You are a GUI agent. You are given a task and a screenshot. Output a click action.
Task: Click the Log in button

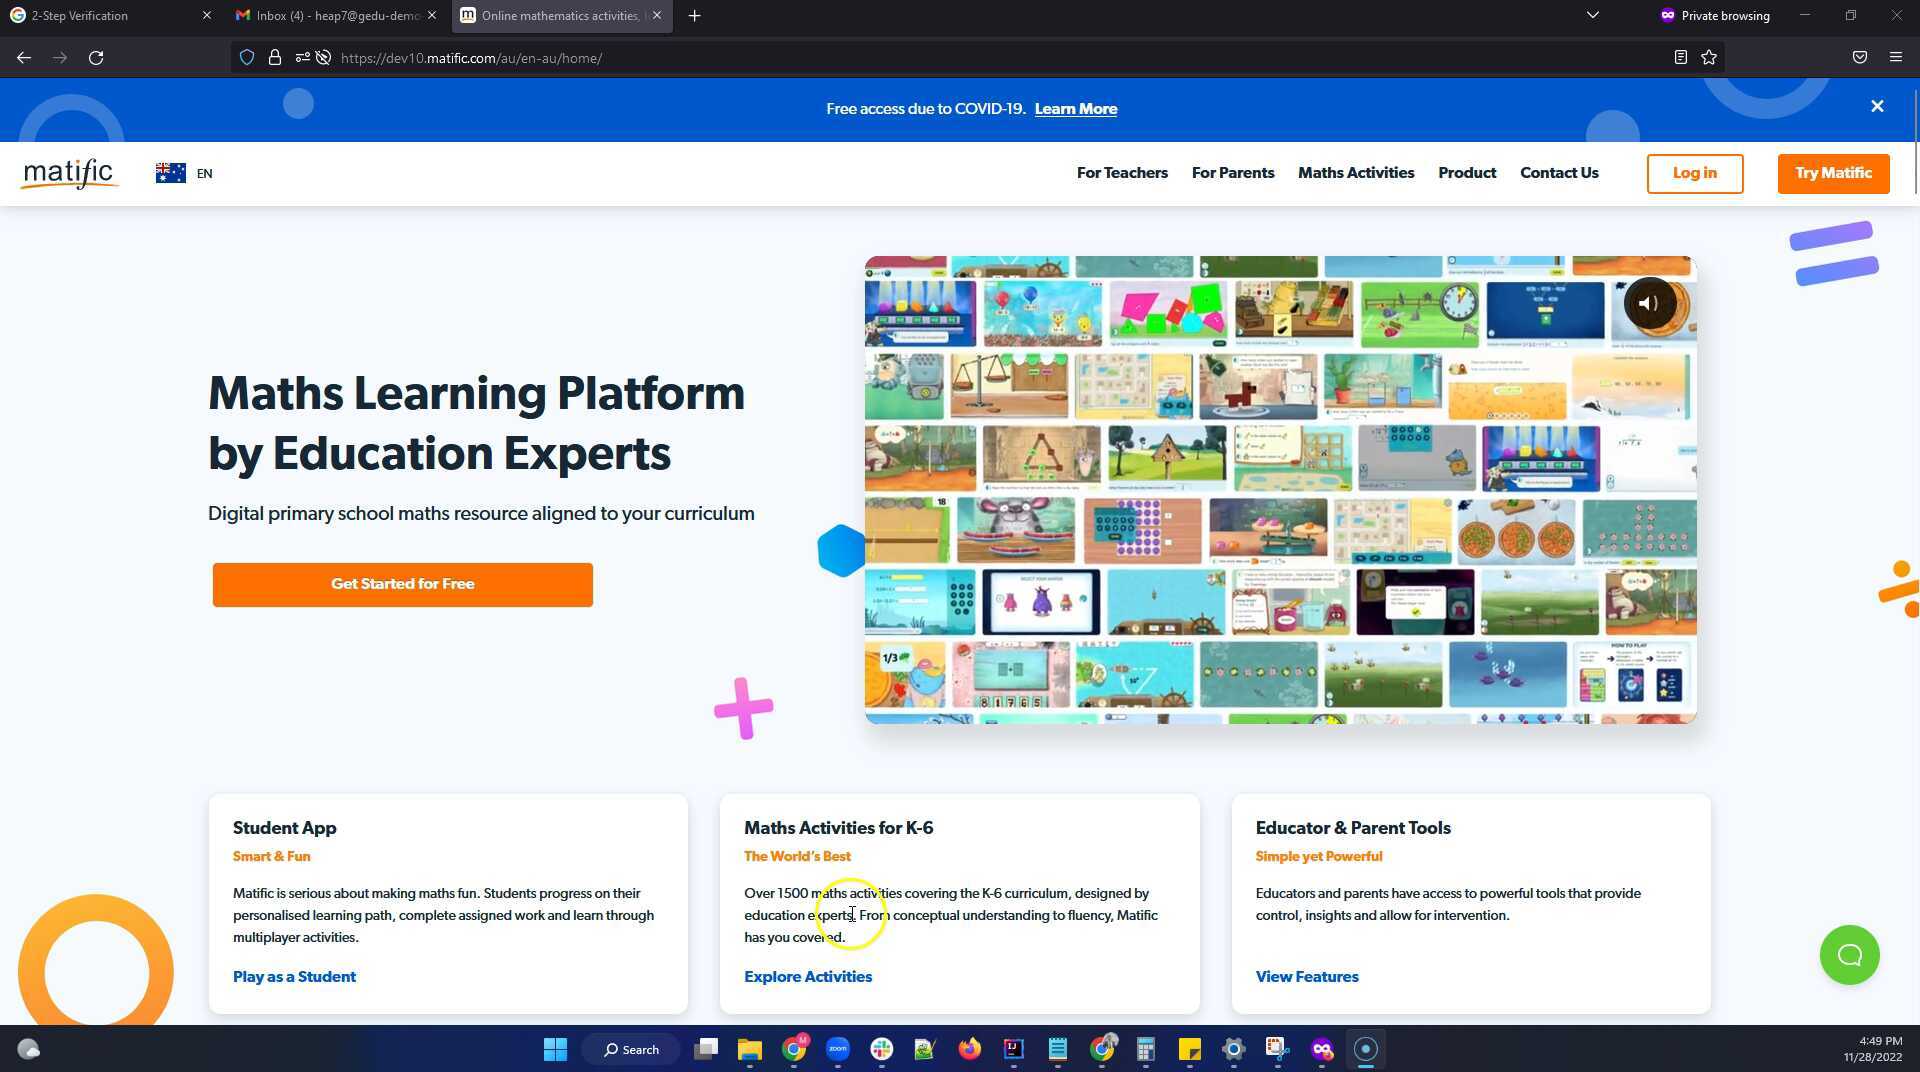[x=1694, y=173]
